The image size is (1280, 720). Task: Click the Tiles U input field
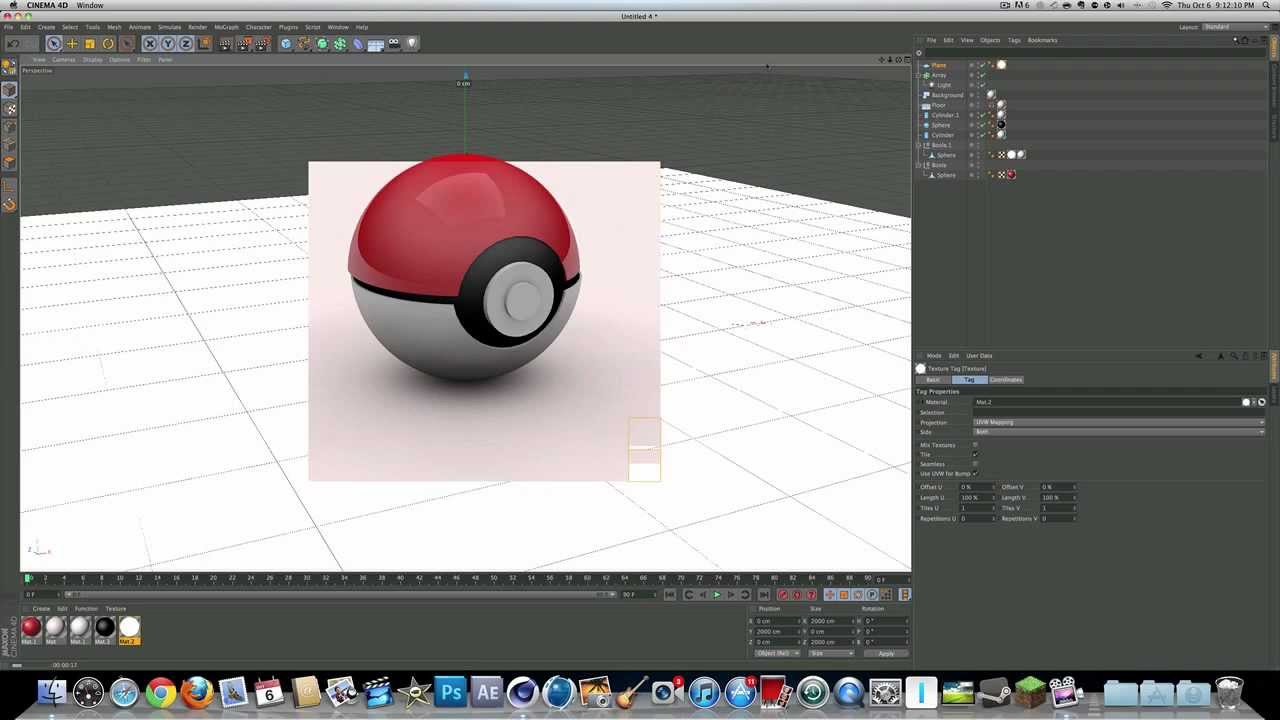pos(976,508)
